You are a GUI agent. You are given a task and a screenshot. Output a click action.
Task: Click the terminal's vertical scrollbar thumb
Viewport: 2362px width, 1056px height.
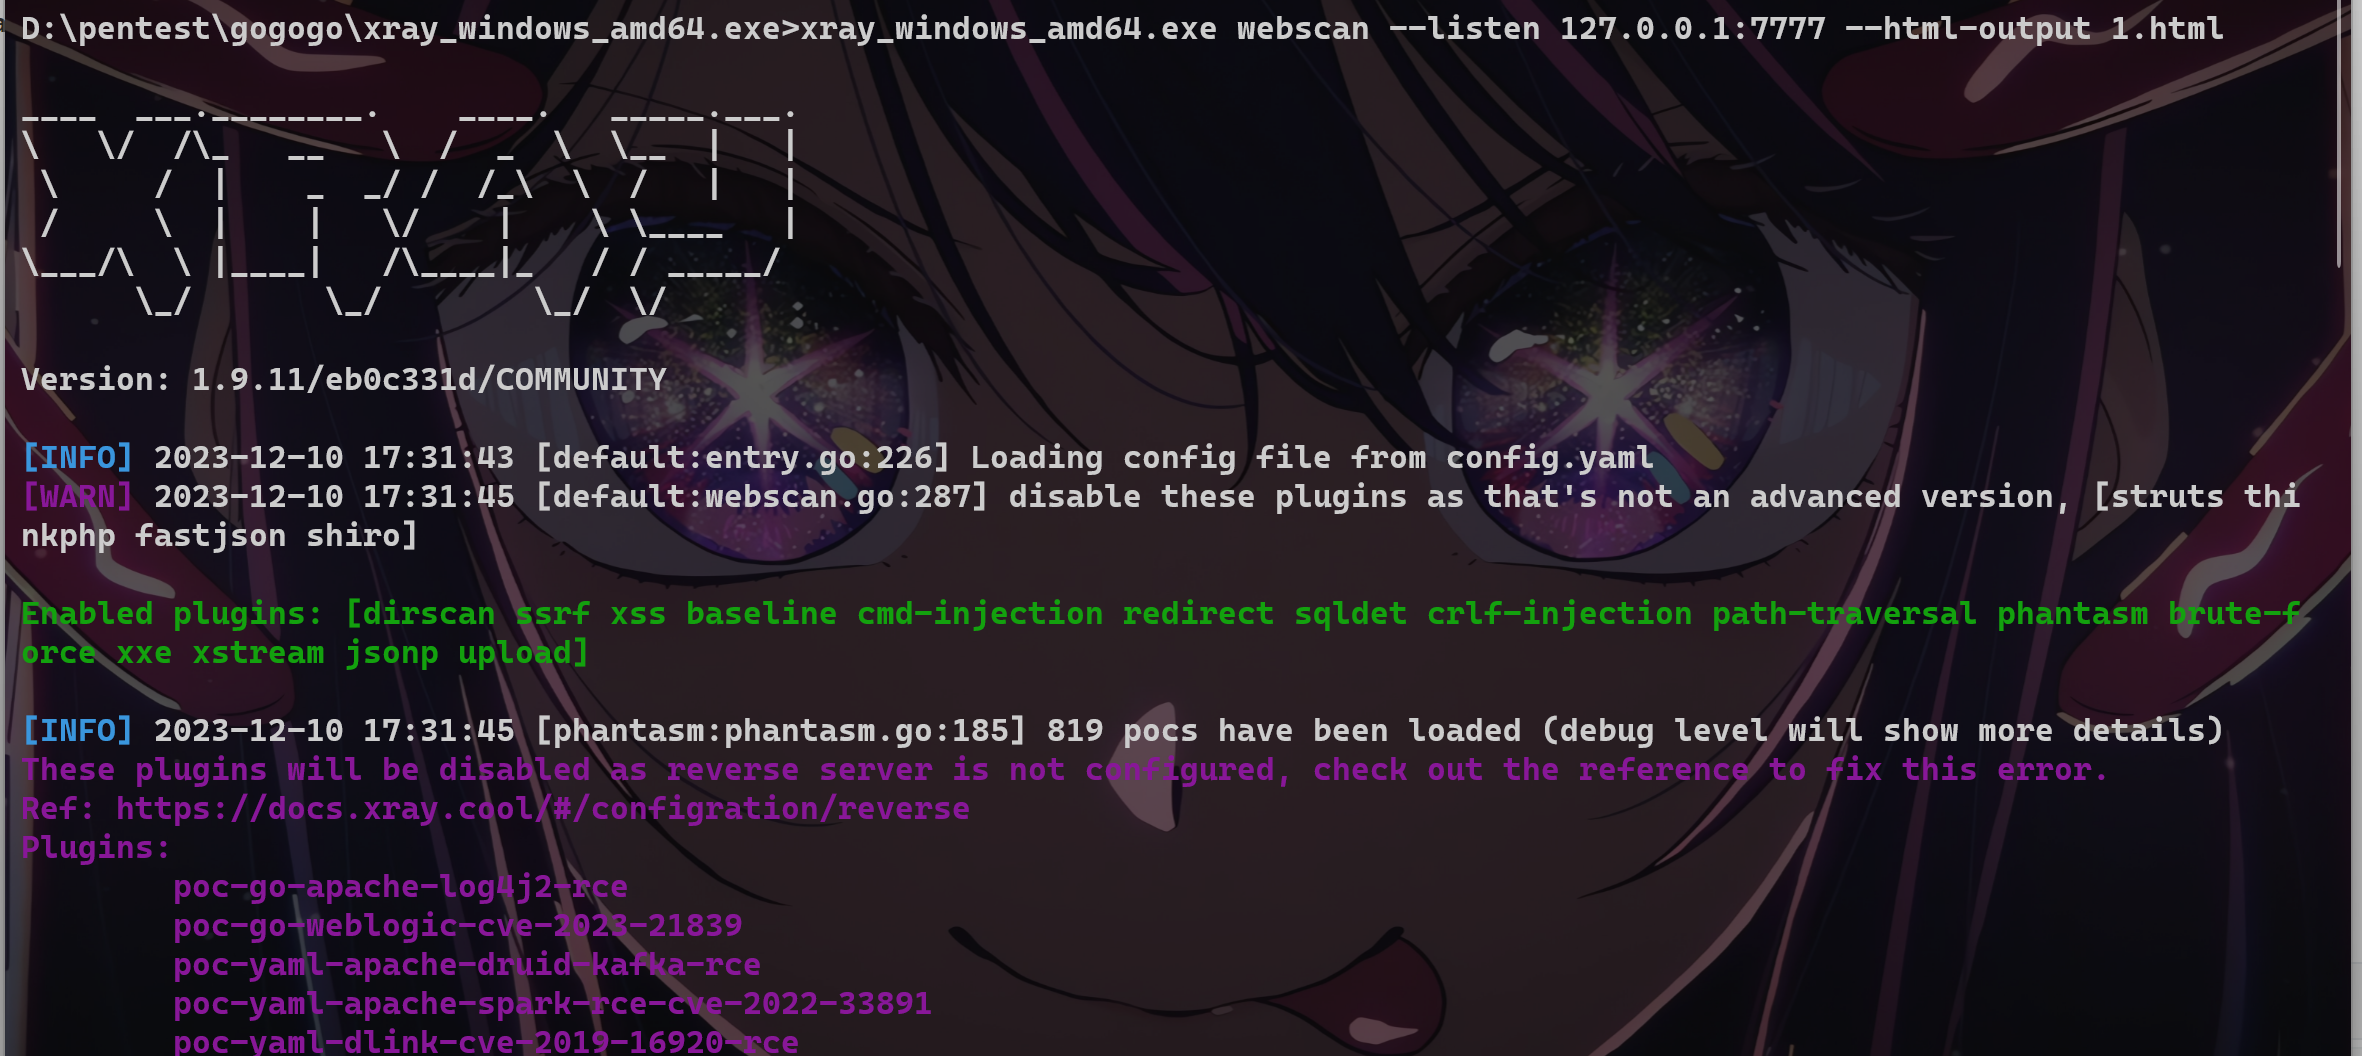tap(2339, 134)
